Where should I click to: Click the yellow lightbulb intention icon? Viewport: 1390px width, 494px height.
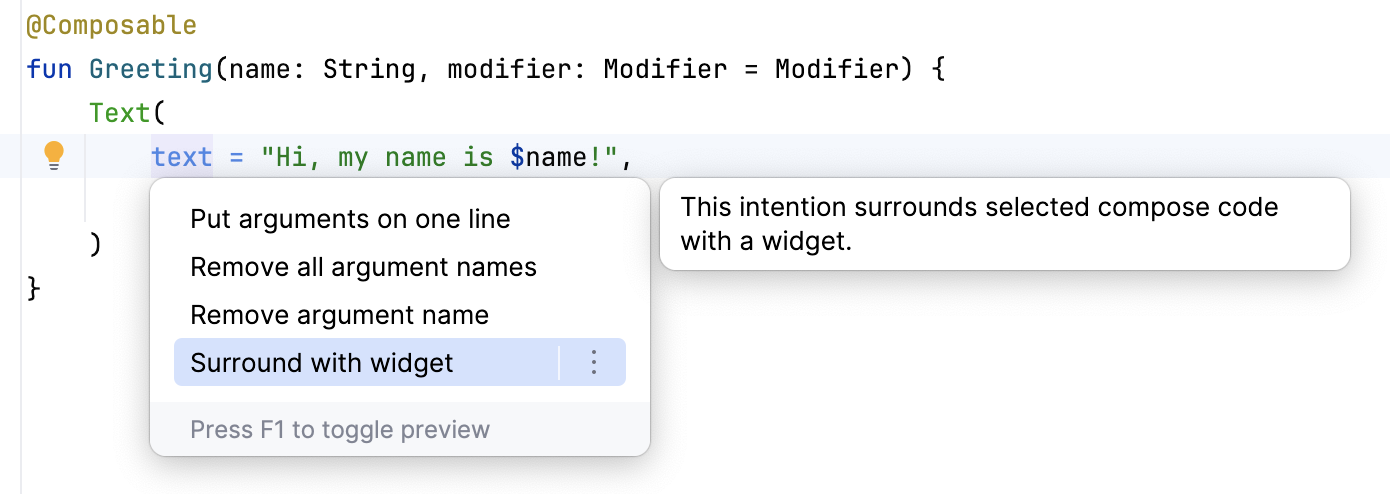coord(54,156)
